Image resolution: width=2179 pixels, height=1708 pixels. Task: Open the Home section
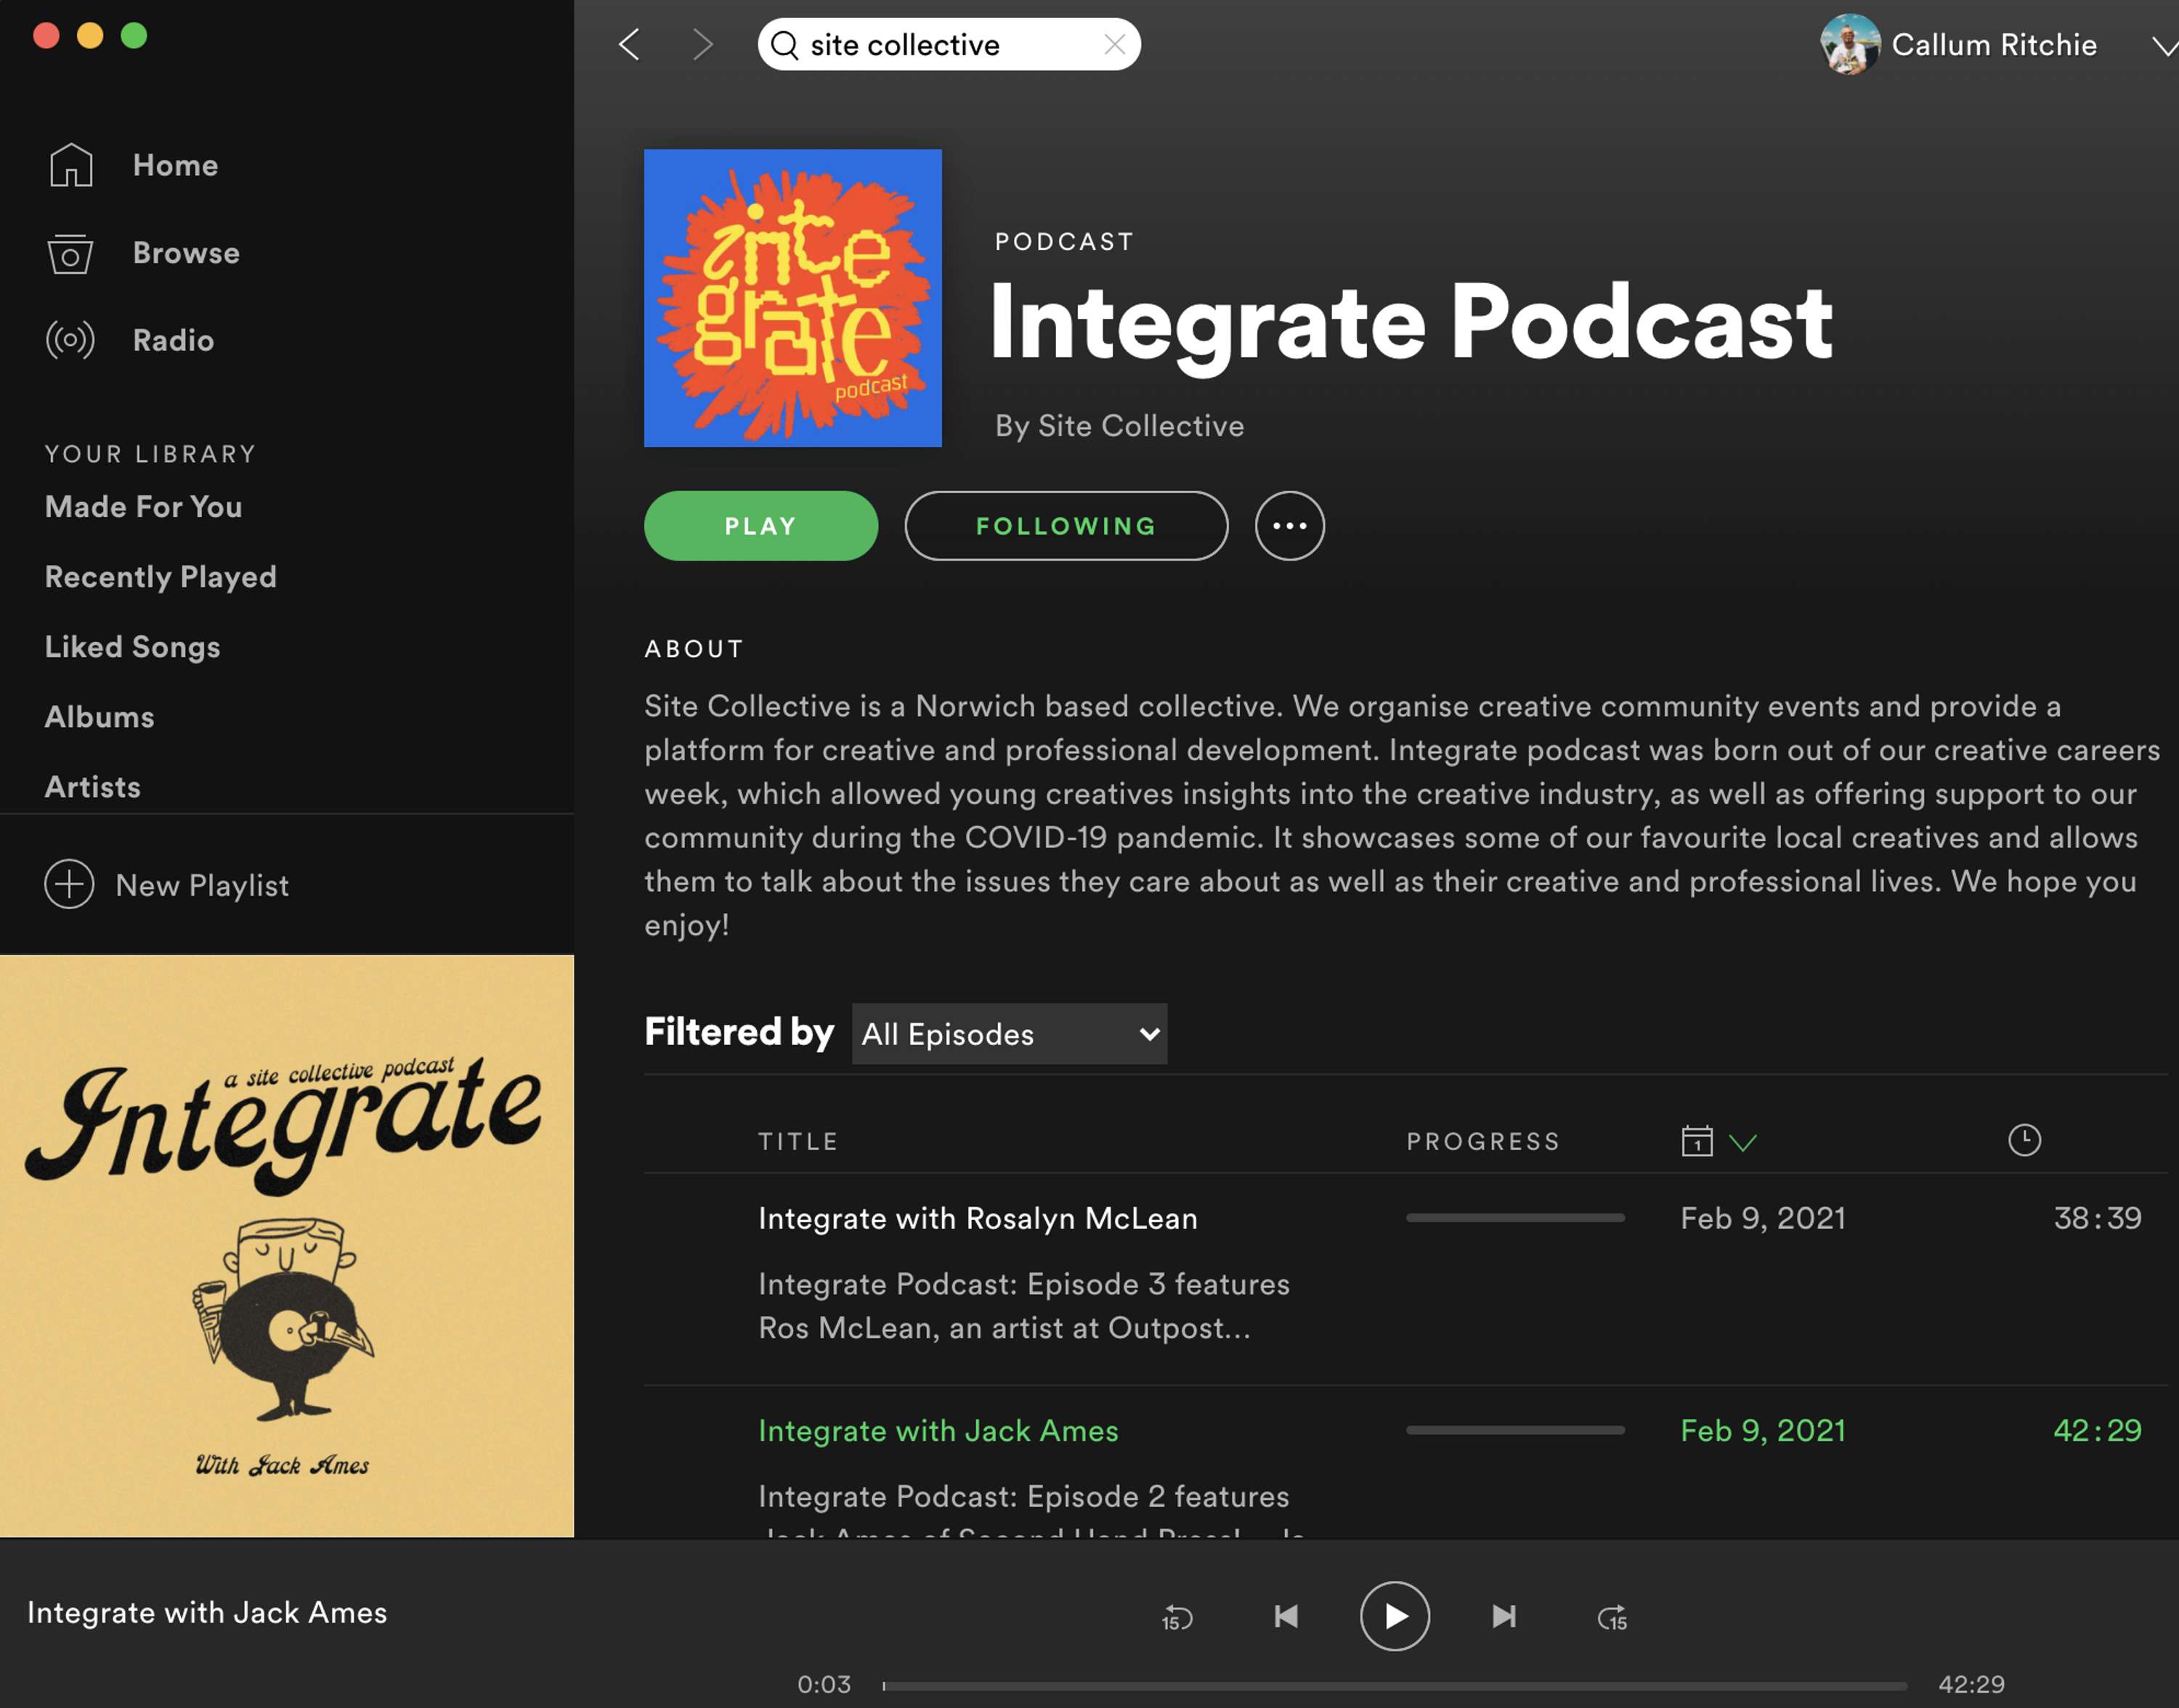(x=175, y=165)
